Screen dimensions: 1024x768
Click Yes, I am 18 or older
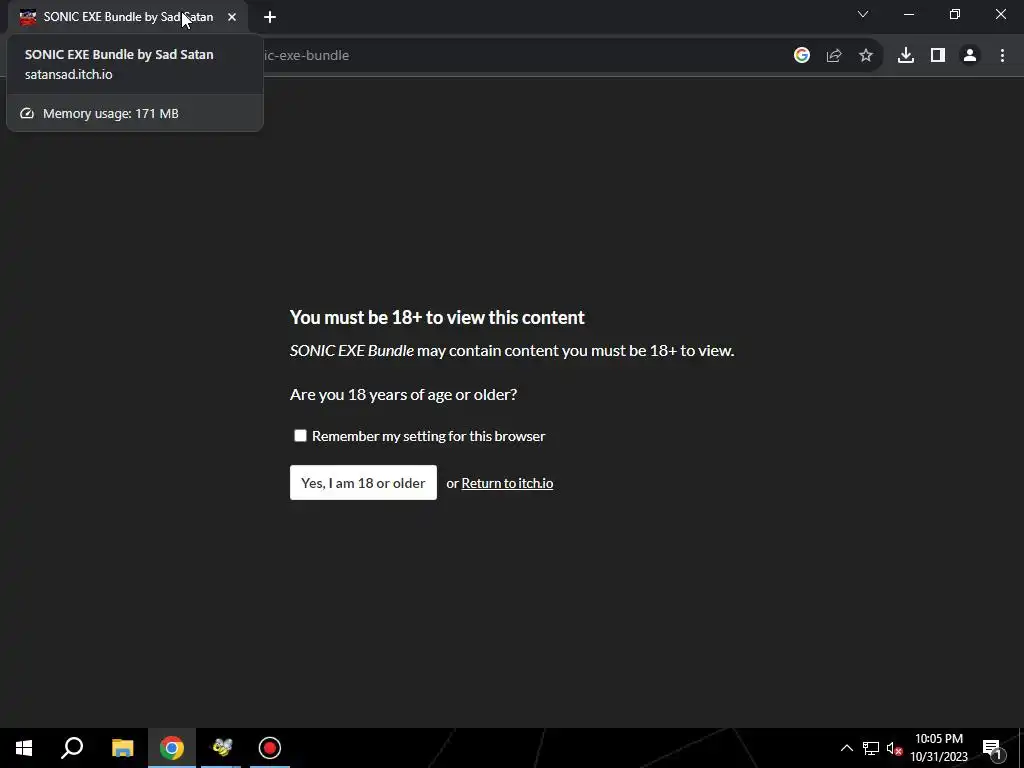pos(363,483)
